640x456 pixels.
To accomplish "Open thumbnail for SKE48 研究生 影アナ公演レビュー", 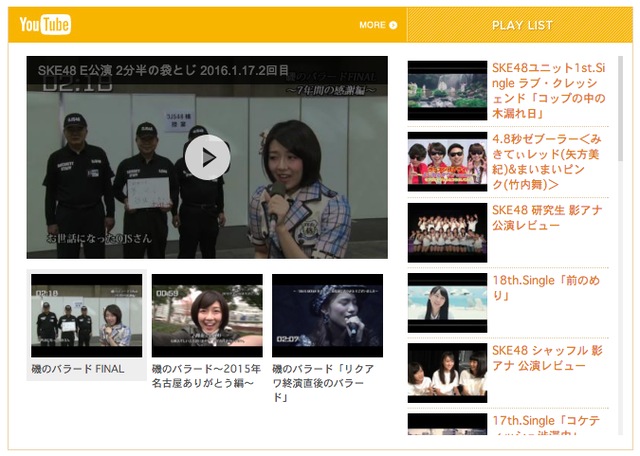I will coord(447,232).
